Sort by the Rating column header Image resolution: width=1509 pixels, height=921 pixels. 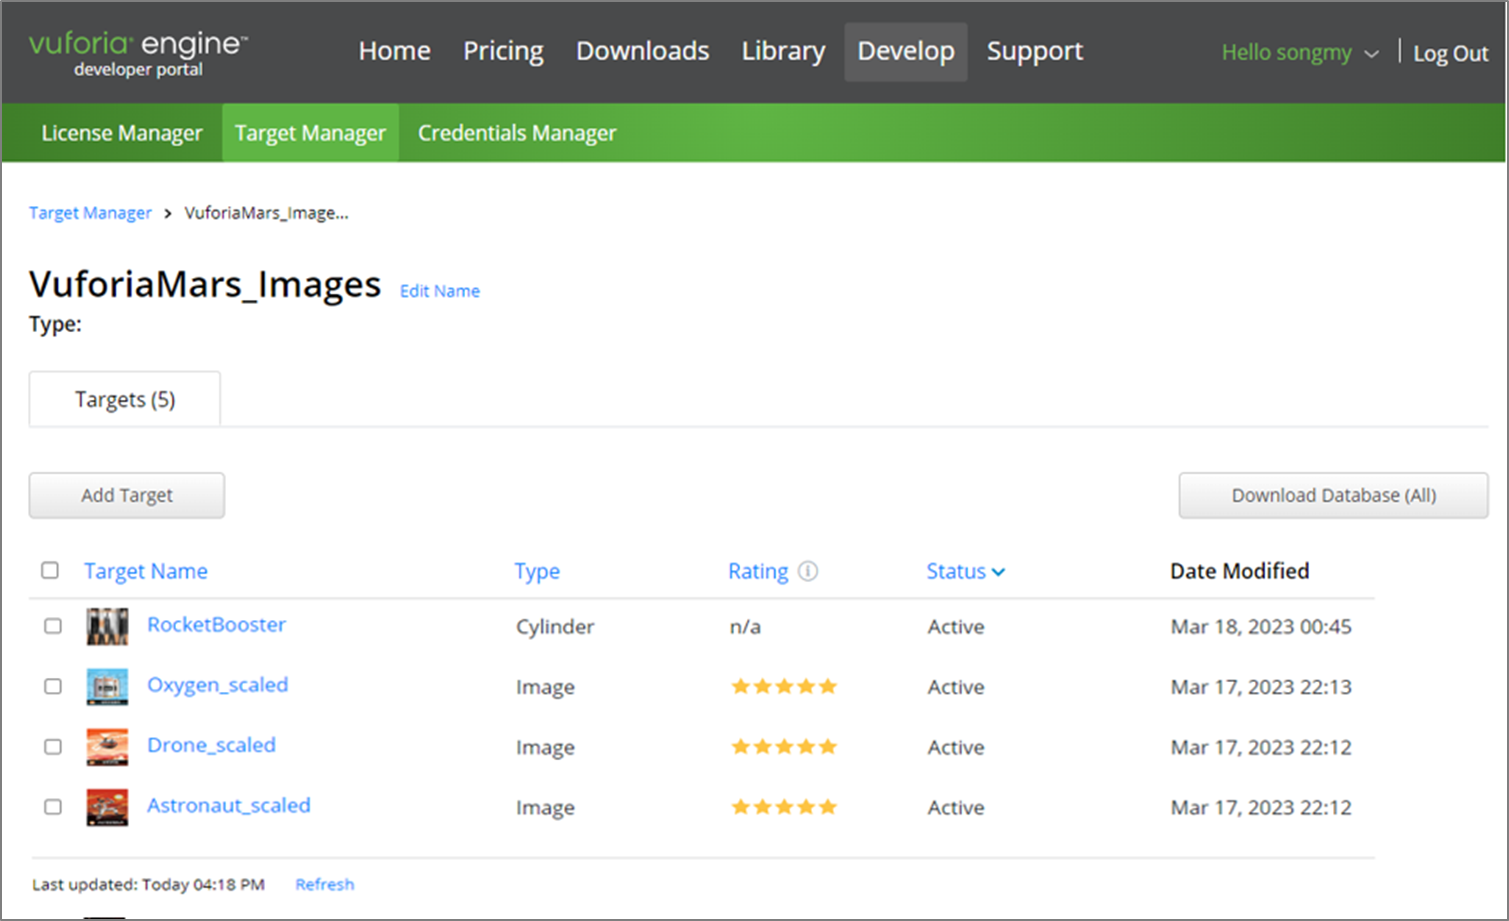pyautogui.click(x=758, y=571)
